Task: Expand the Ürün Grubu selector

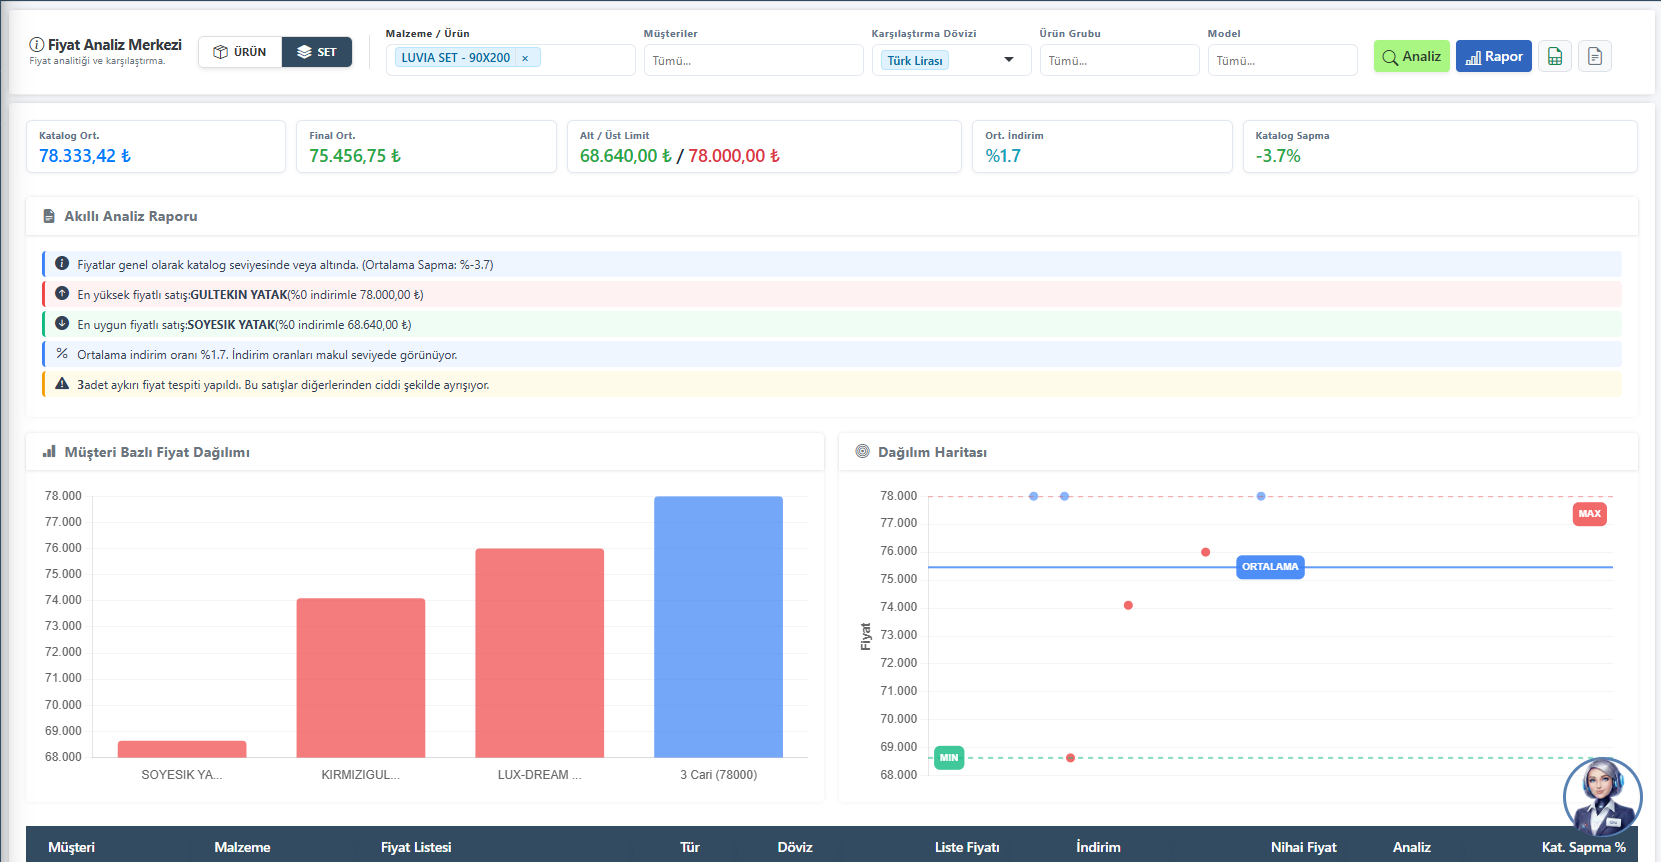Action: [1118, 61]
